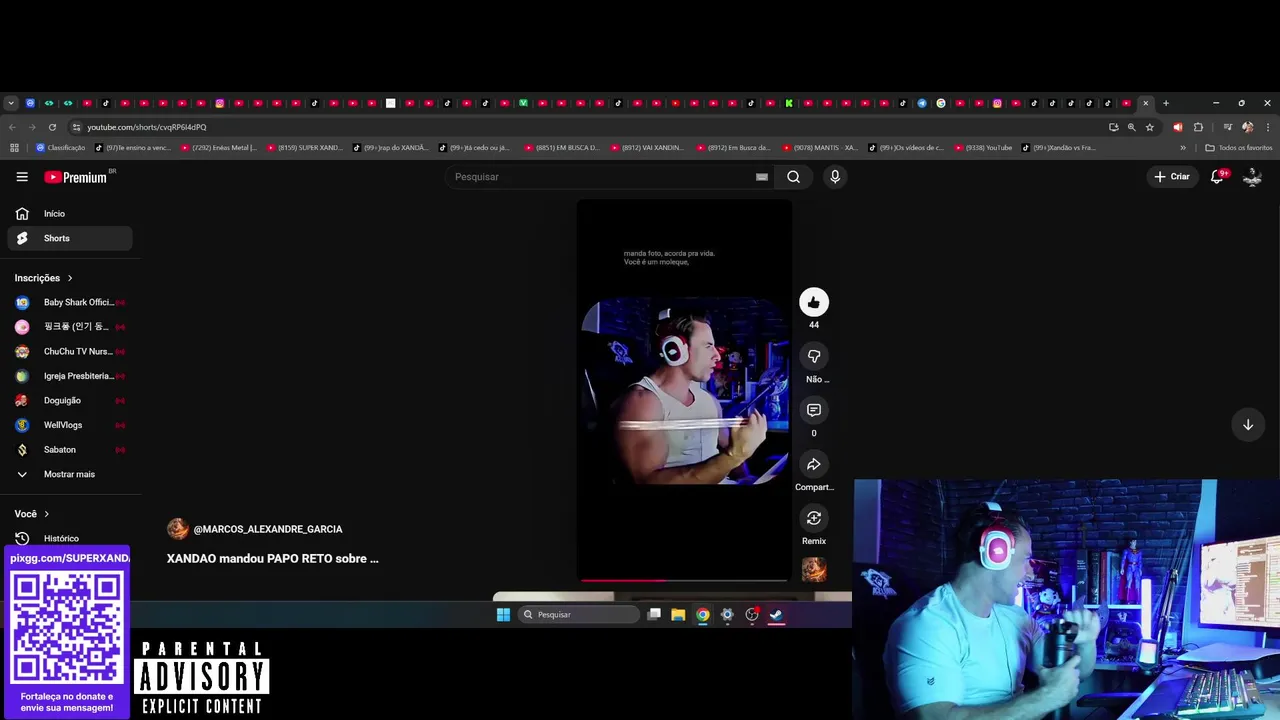
Task: Open Sabaton channel
Action: tap(70, 450)
